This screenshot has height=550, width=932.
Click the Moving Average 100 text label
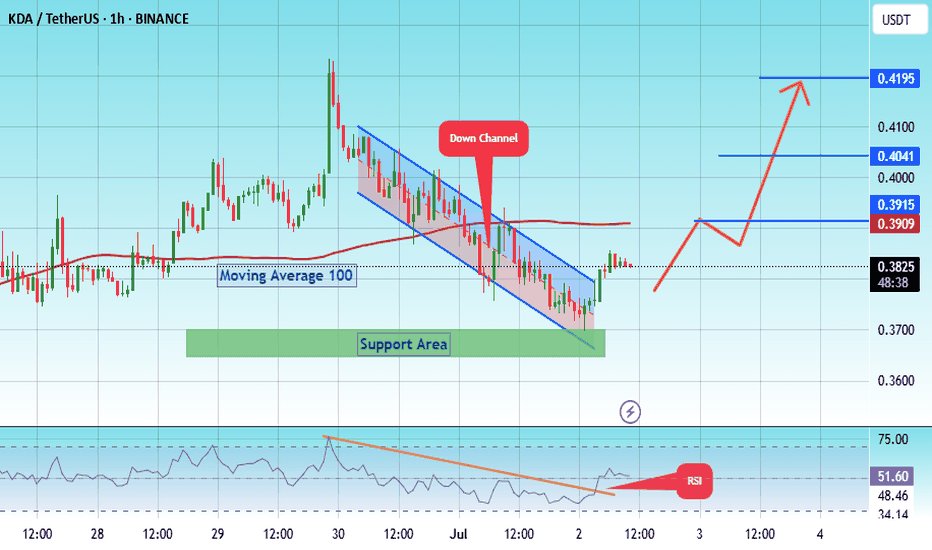click(286, 276)
